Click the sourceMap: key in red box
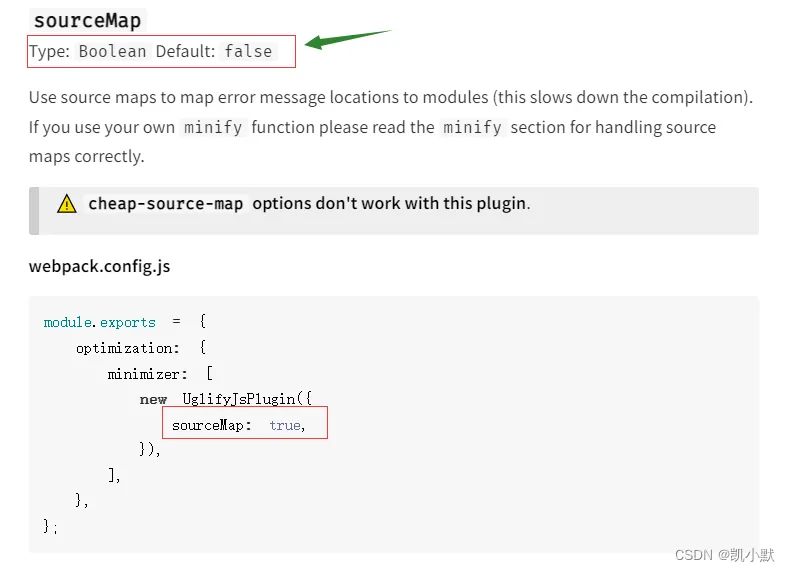Viewport: 790px width, 572px height. tap(212, 425)
